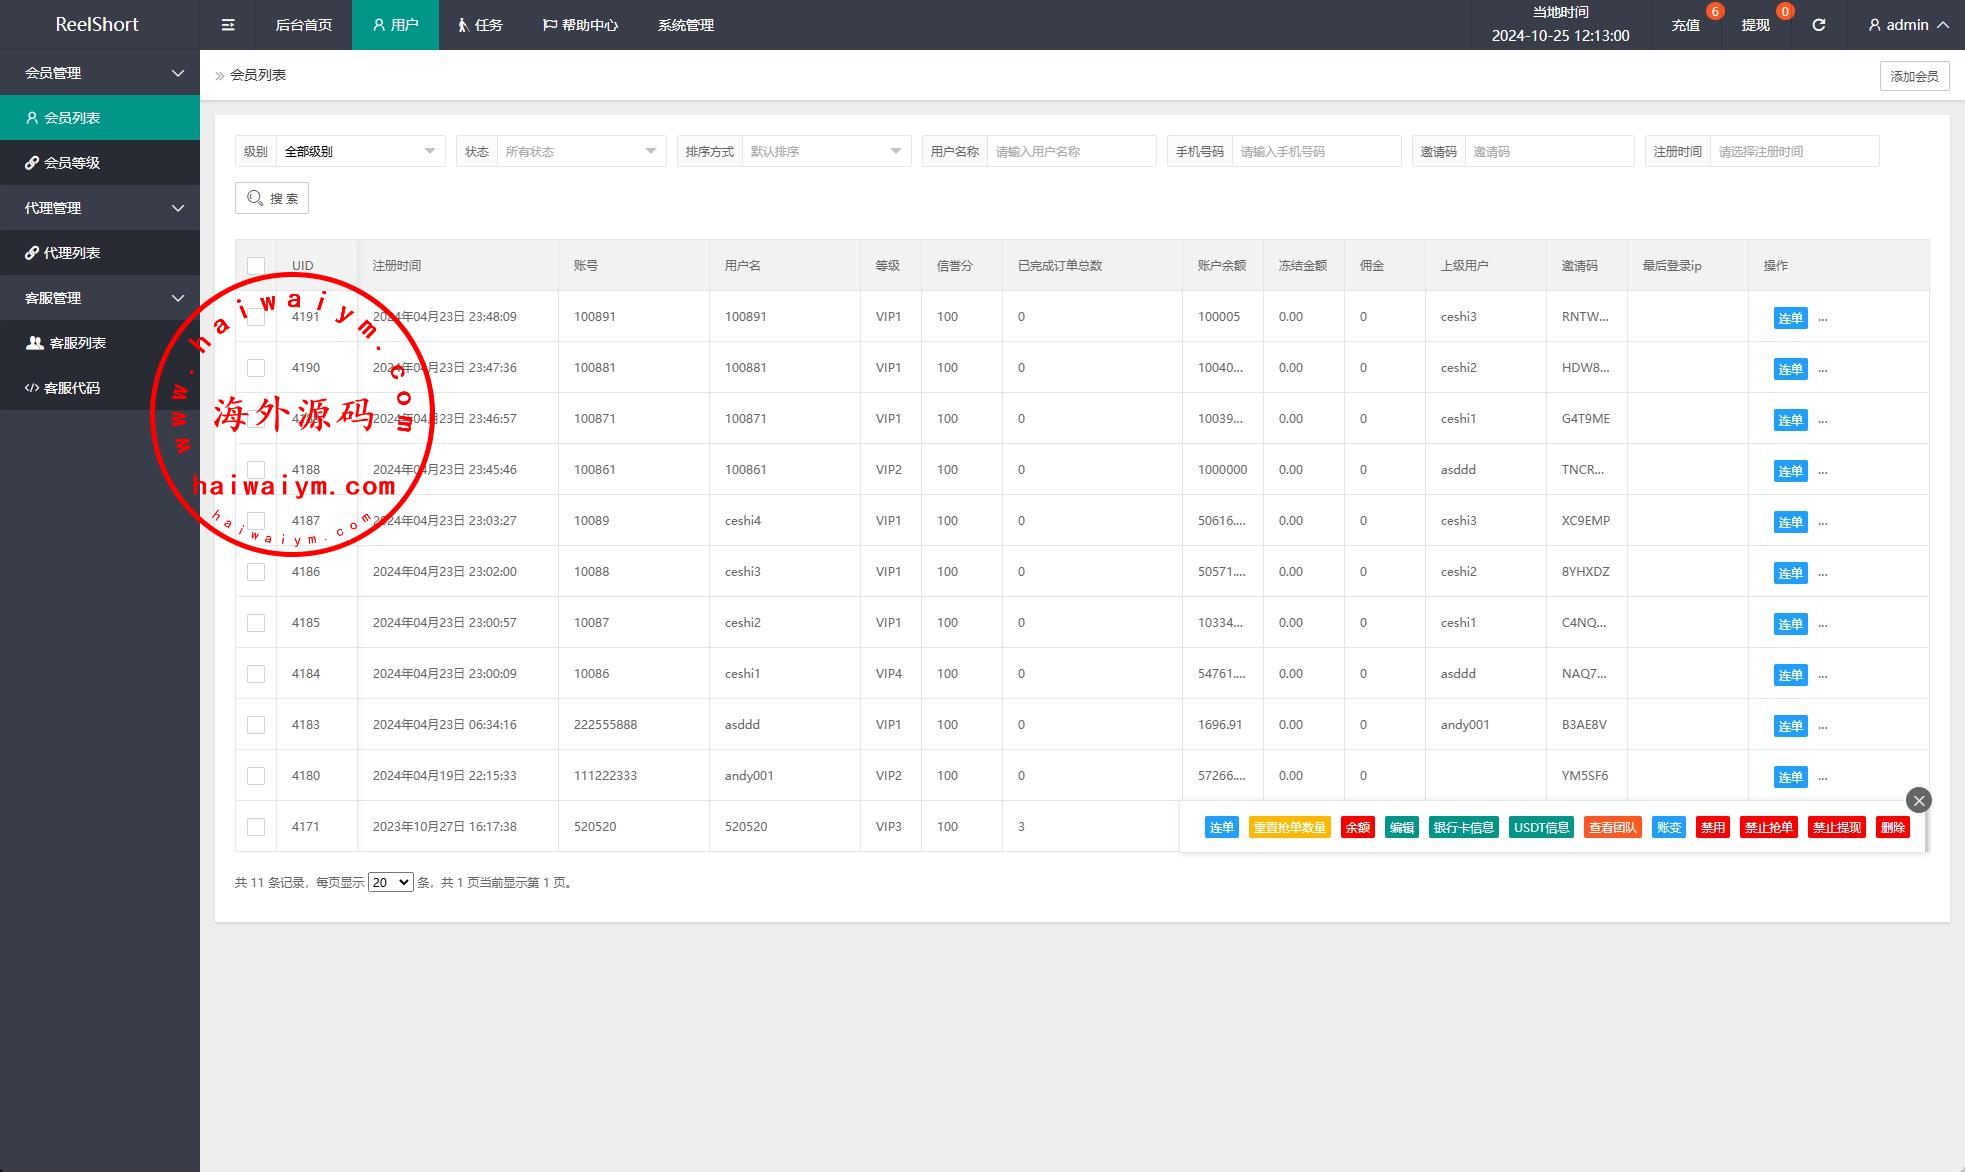
Task: Select checkbox for UID 4171 row
Action: click(x=256, y=827)
